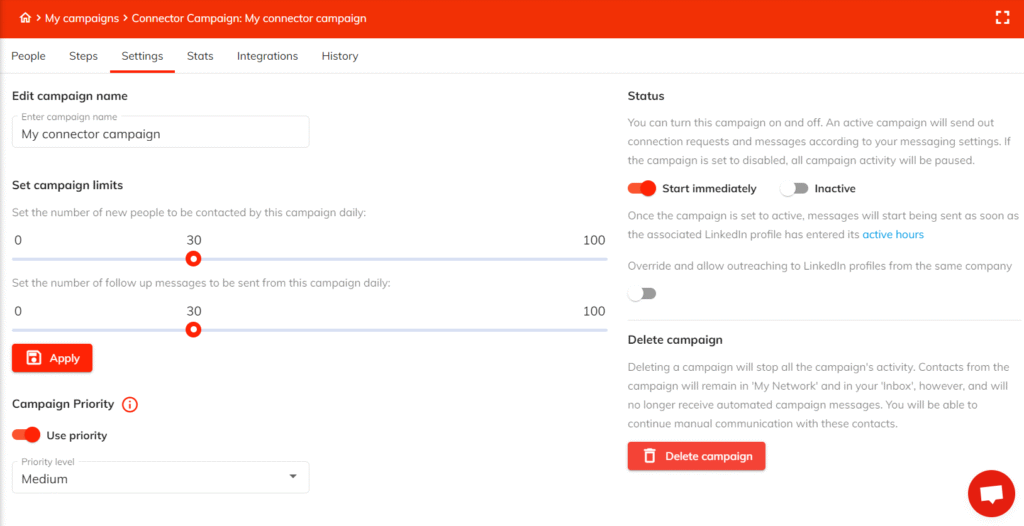Click the fullscreen expand icon
1024x526 pixels.
coord(1002,18)
